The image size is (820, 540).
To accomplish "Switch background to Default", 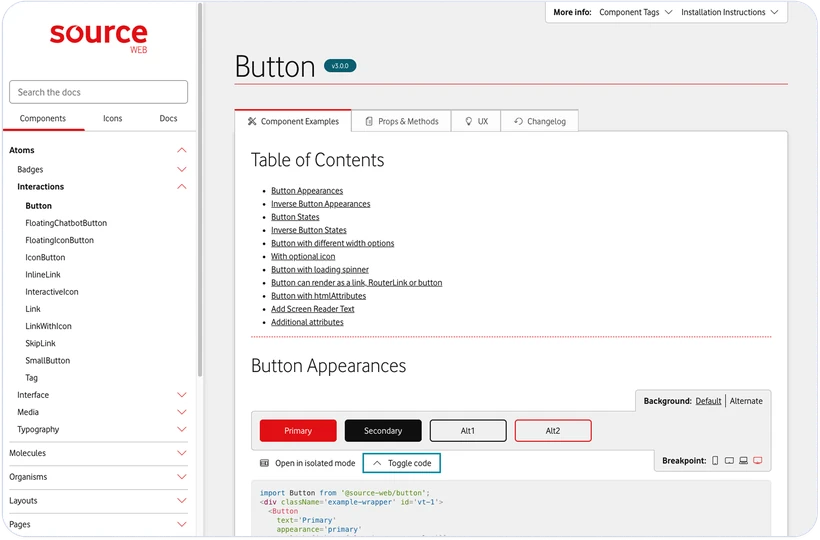I will (x=708, y=401).
